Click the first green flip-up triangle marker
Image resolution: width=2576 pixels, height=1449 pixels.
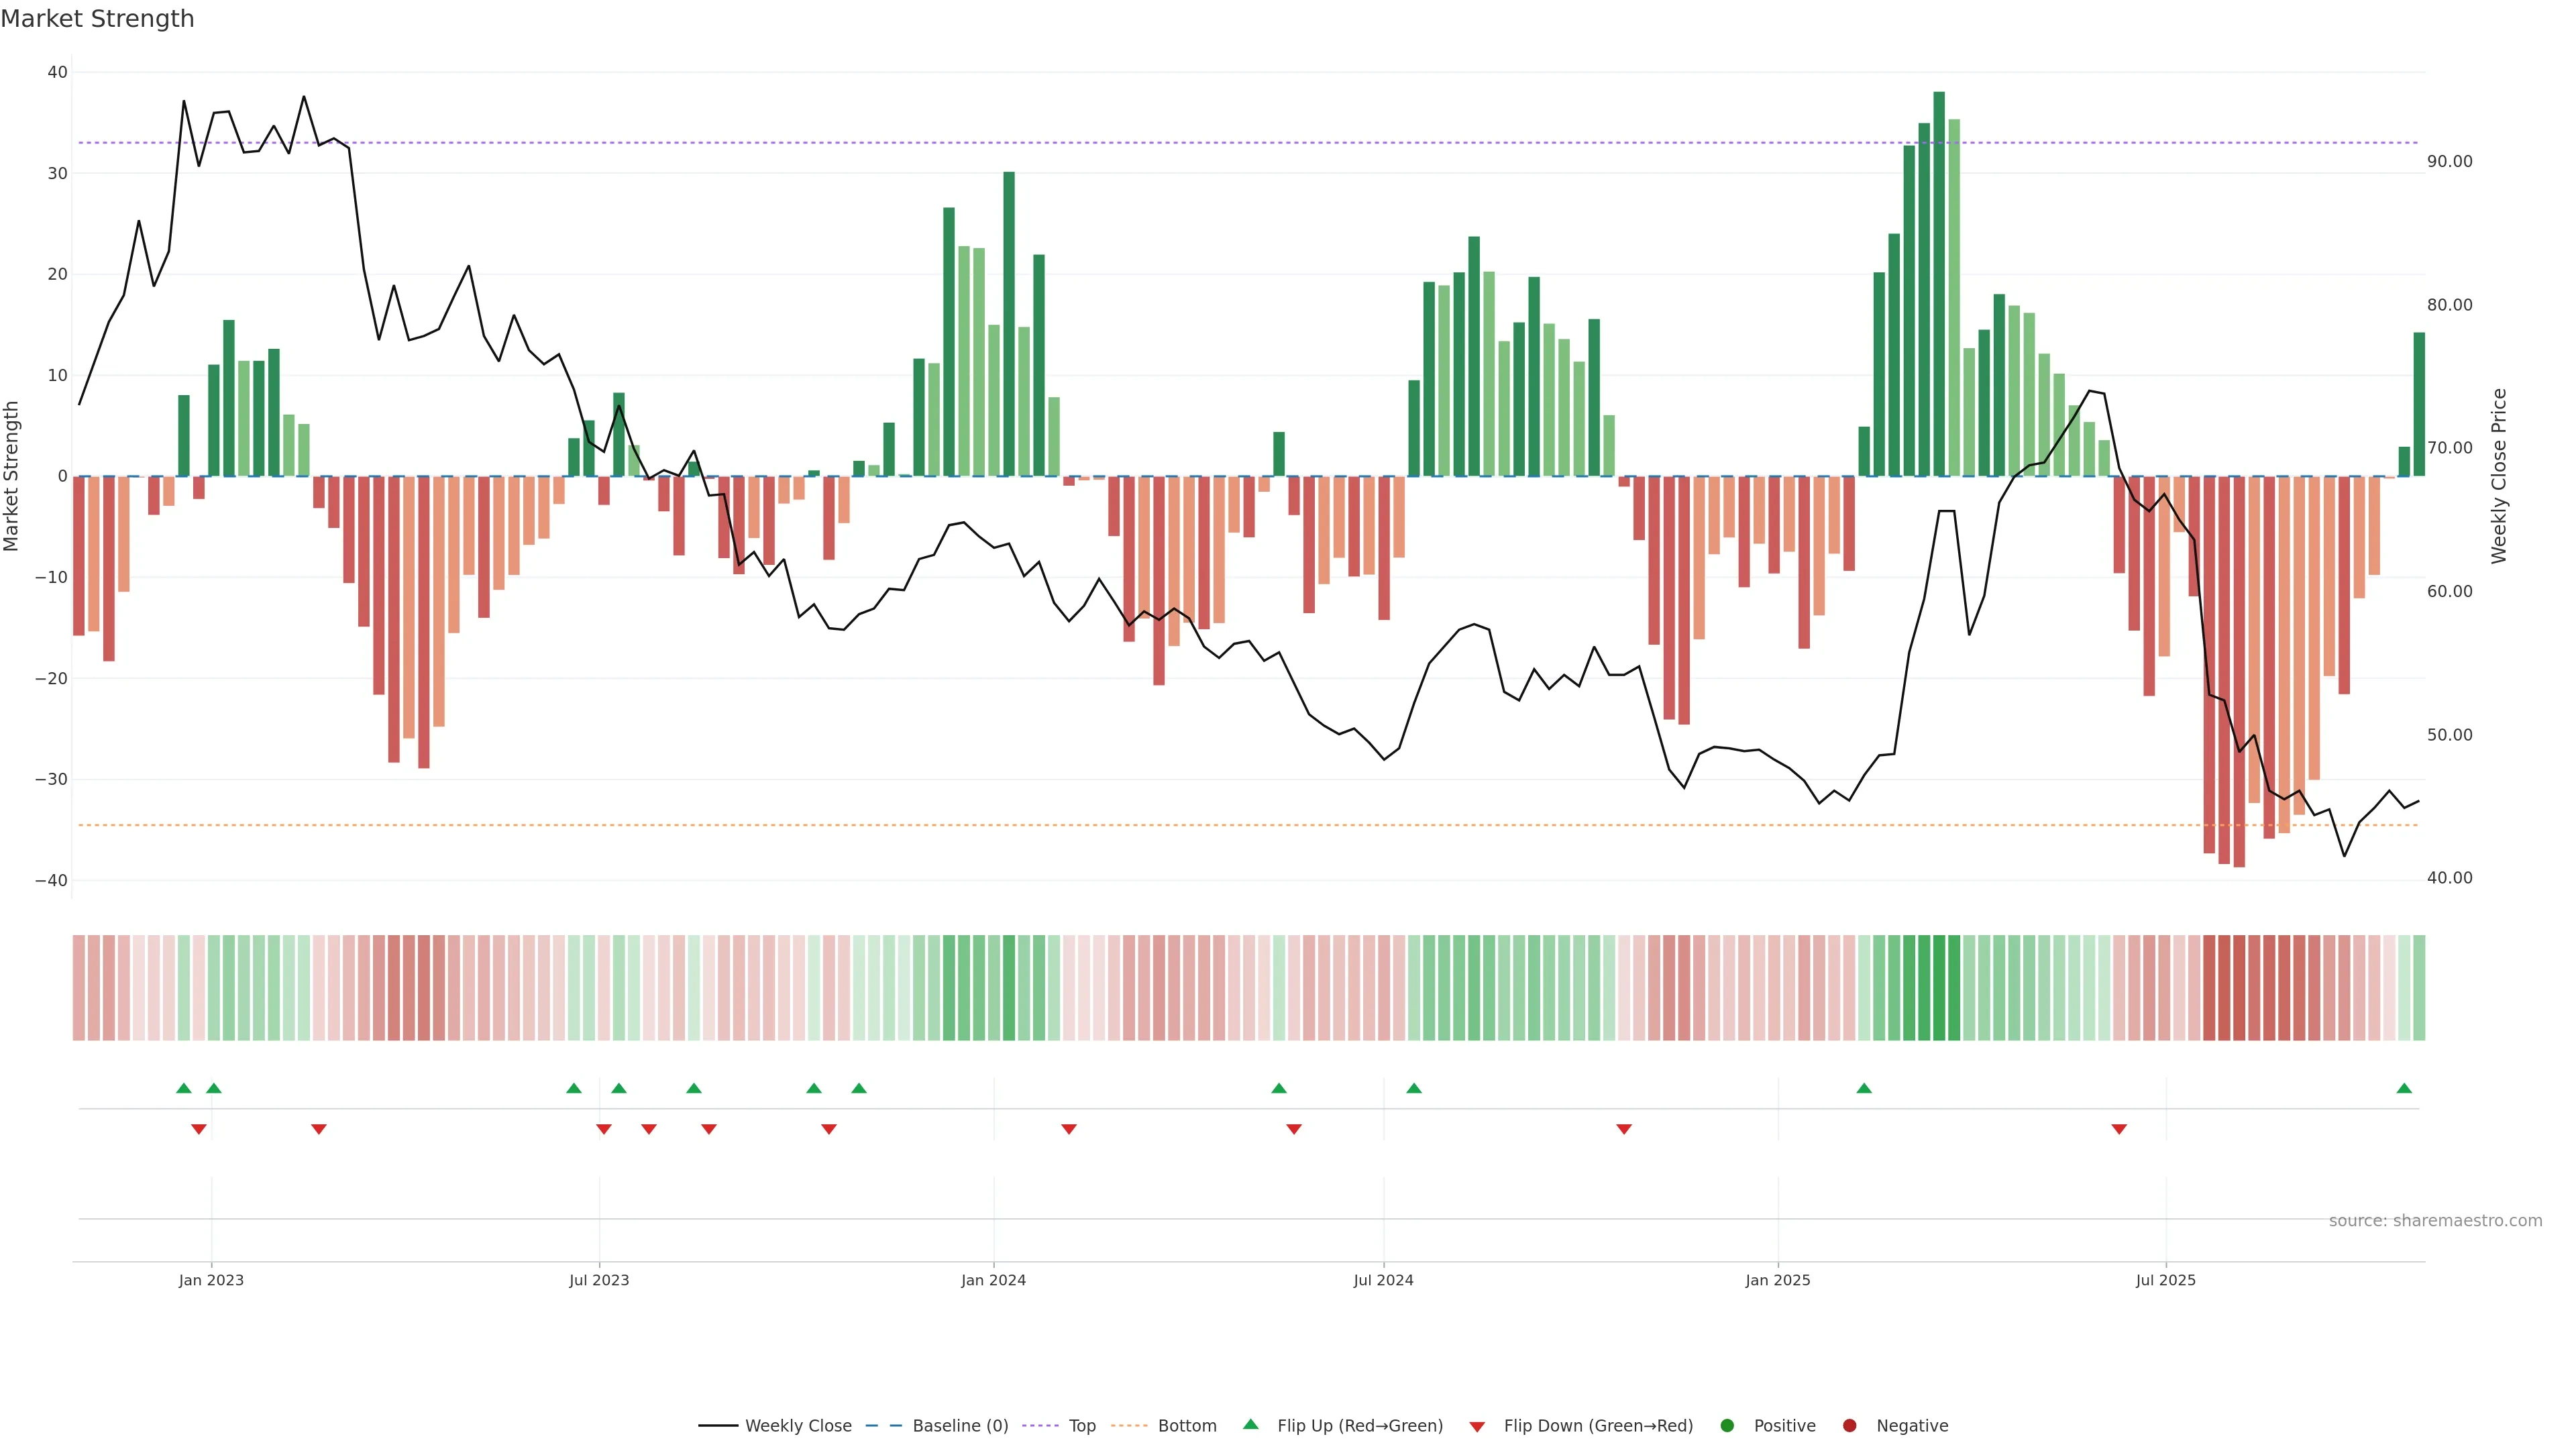pyautogui.click(x=183, y=1088)
